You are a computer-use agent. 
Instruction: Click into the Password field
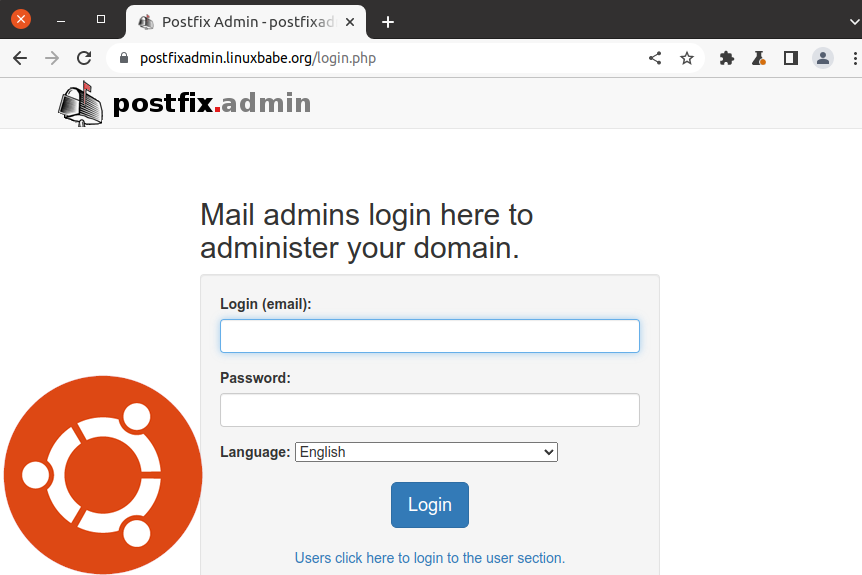(x=430, y=410)
